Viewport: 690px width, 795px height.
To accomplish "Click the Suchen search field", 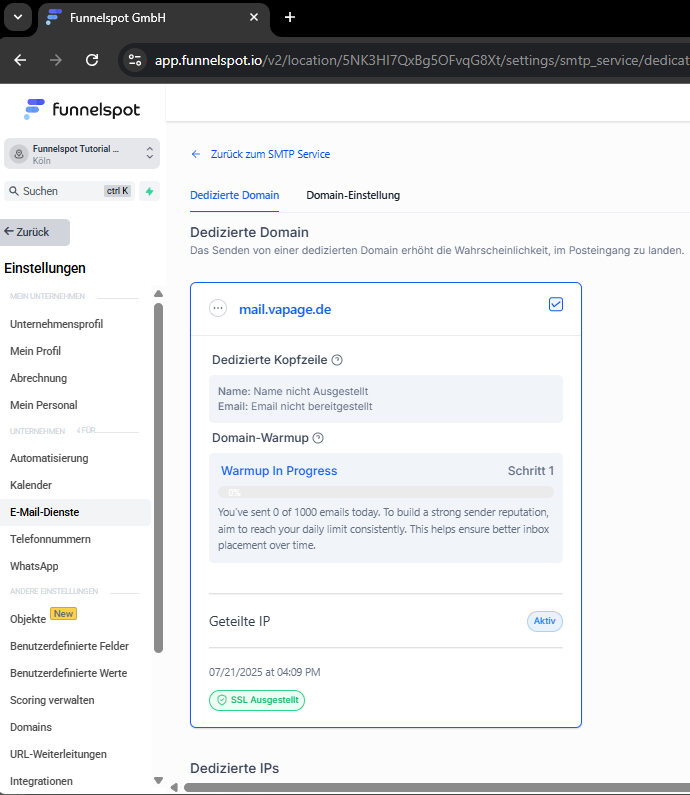I will tap(69, 191).
